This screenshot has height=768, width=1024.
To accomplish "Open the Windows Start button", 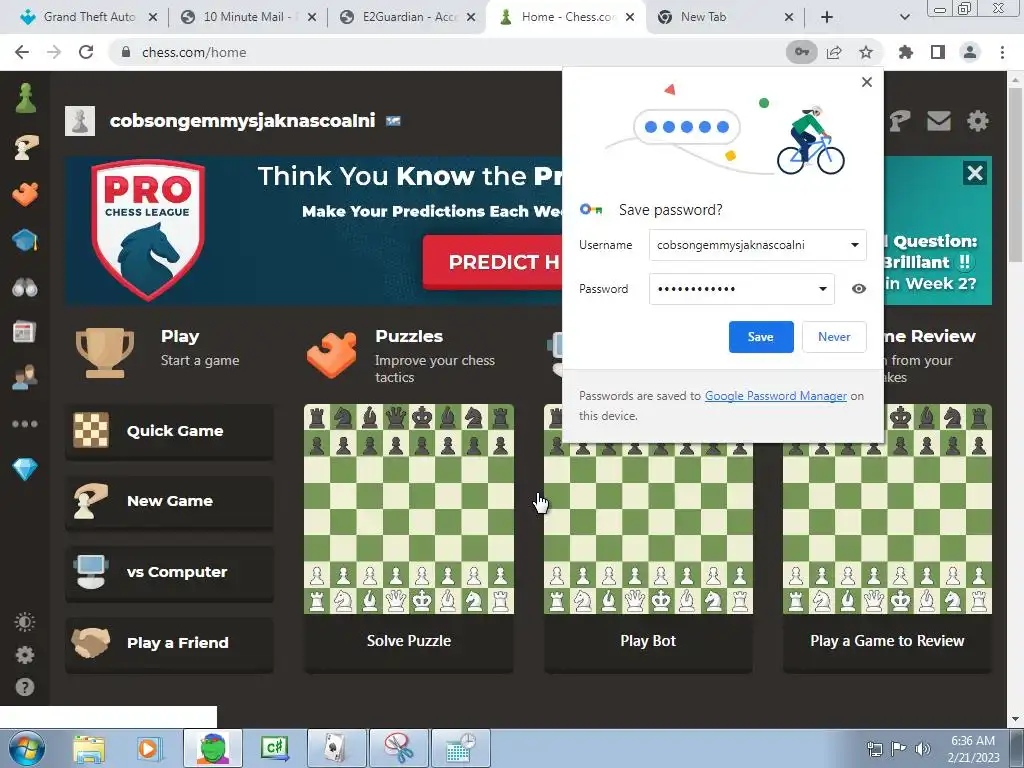I will click(x=26, y=748).
